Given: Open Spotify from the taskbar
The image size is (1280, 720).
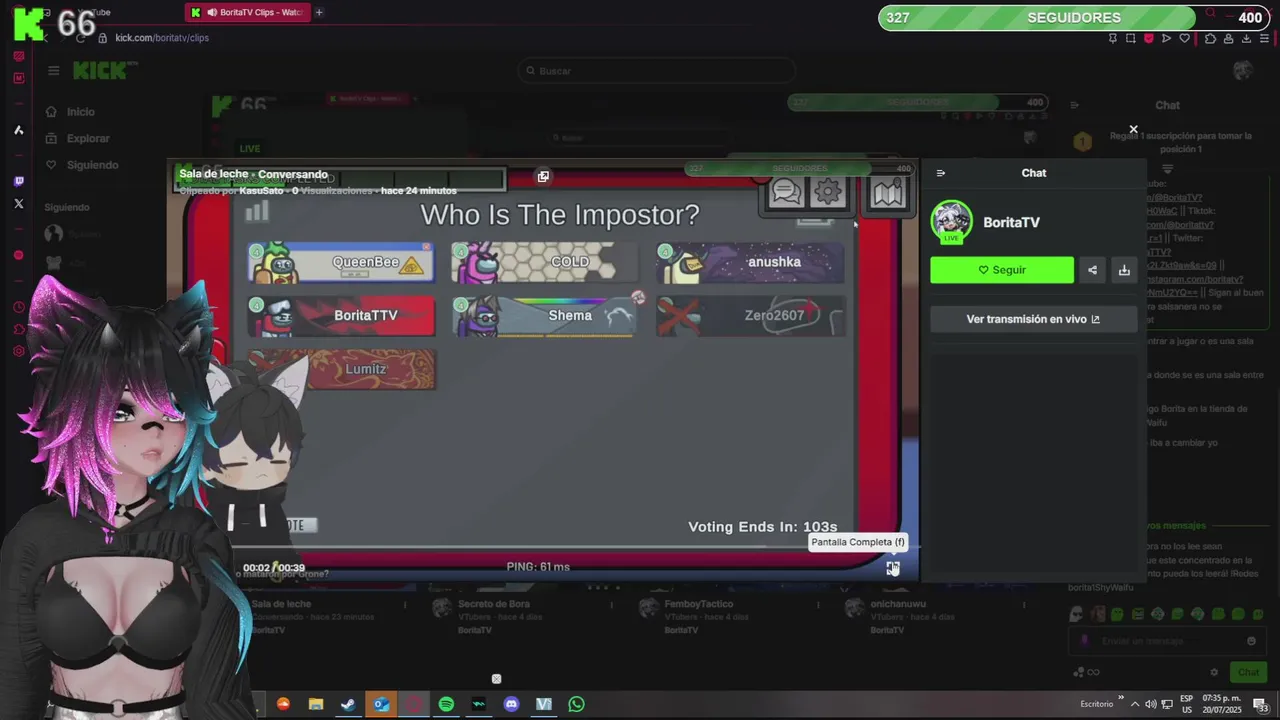Looking at the screenshot, I should pyautogui.click(x=446, y=704).
